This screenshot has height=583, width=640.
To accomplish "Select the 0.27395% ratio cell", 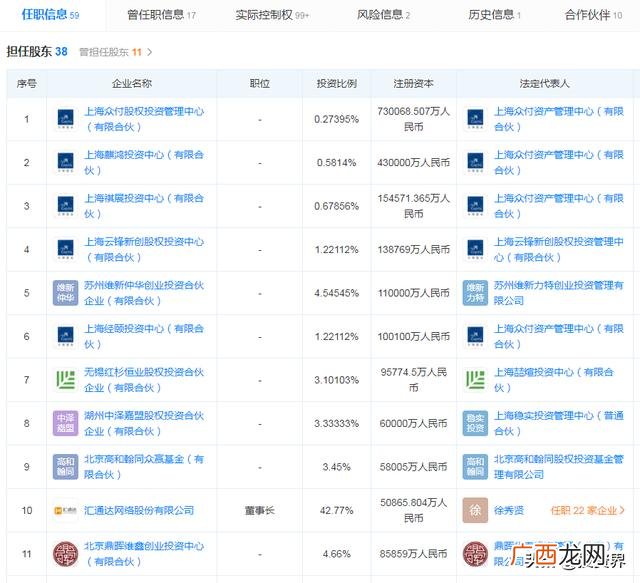I will tap(337, 119).
